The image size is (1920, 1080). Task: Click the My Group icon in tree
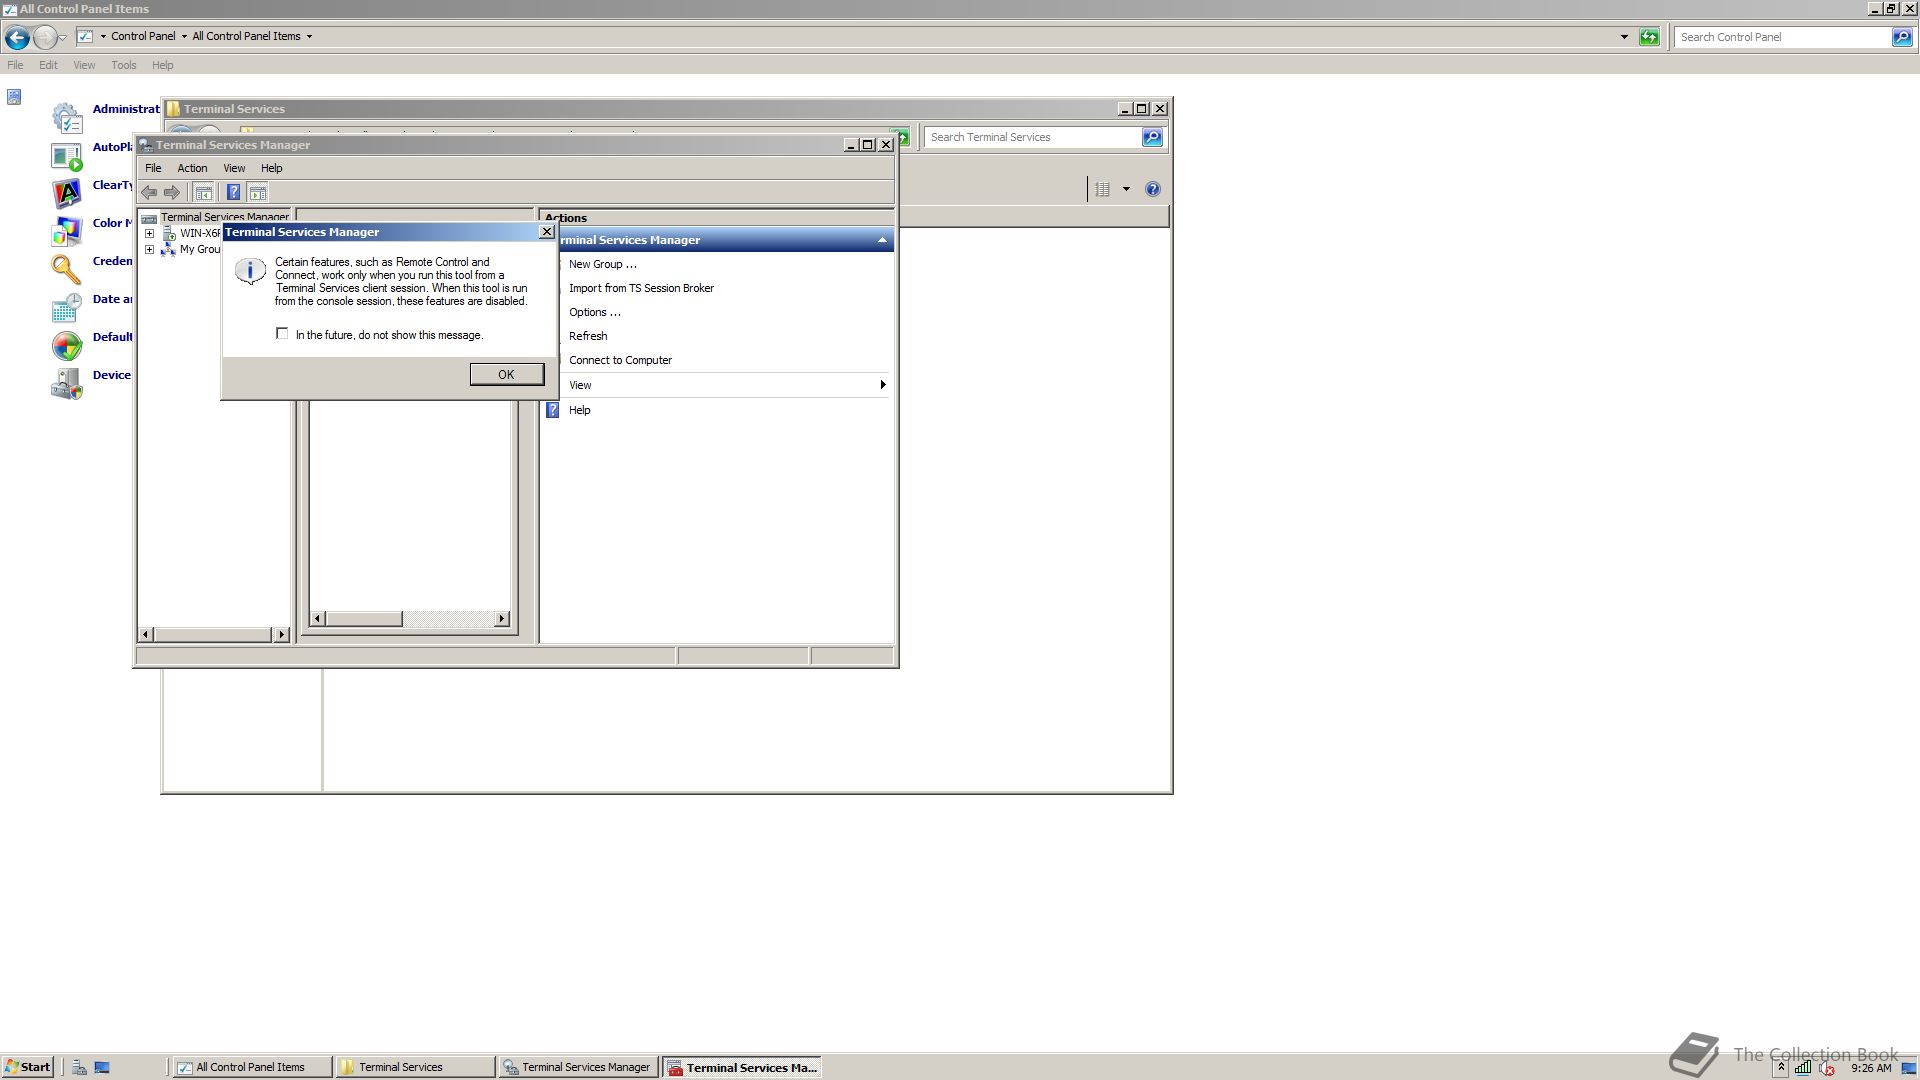169,250
